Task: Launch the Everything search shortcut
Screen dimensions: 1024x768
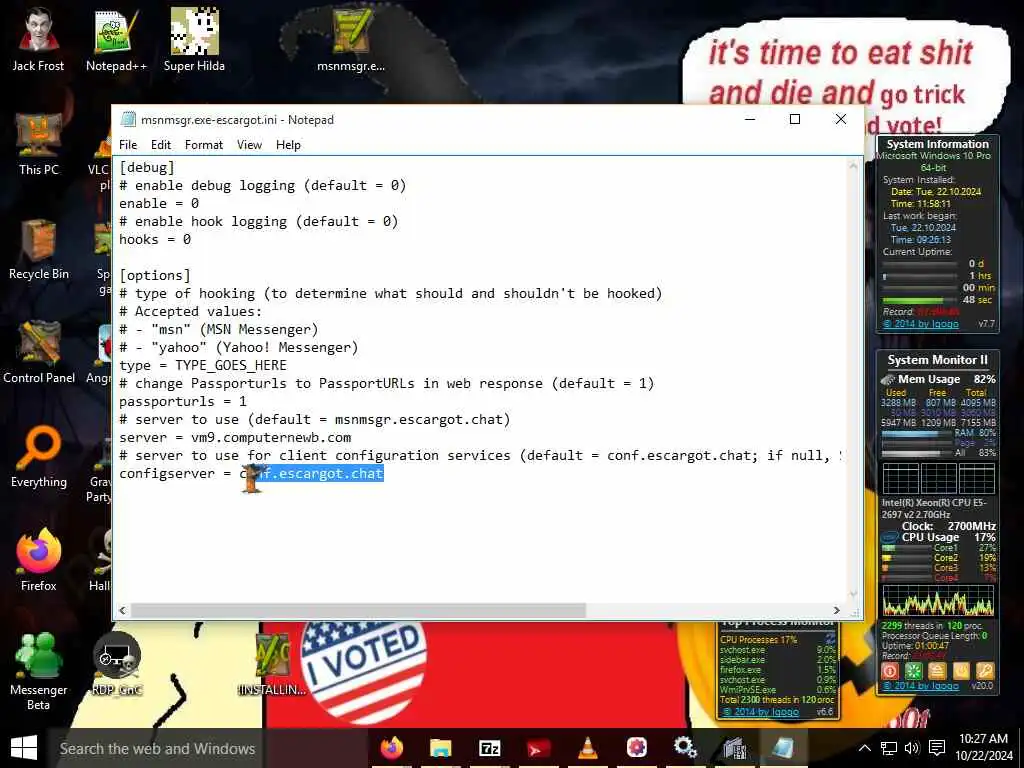Action: coord(39,456)
